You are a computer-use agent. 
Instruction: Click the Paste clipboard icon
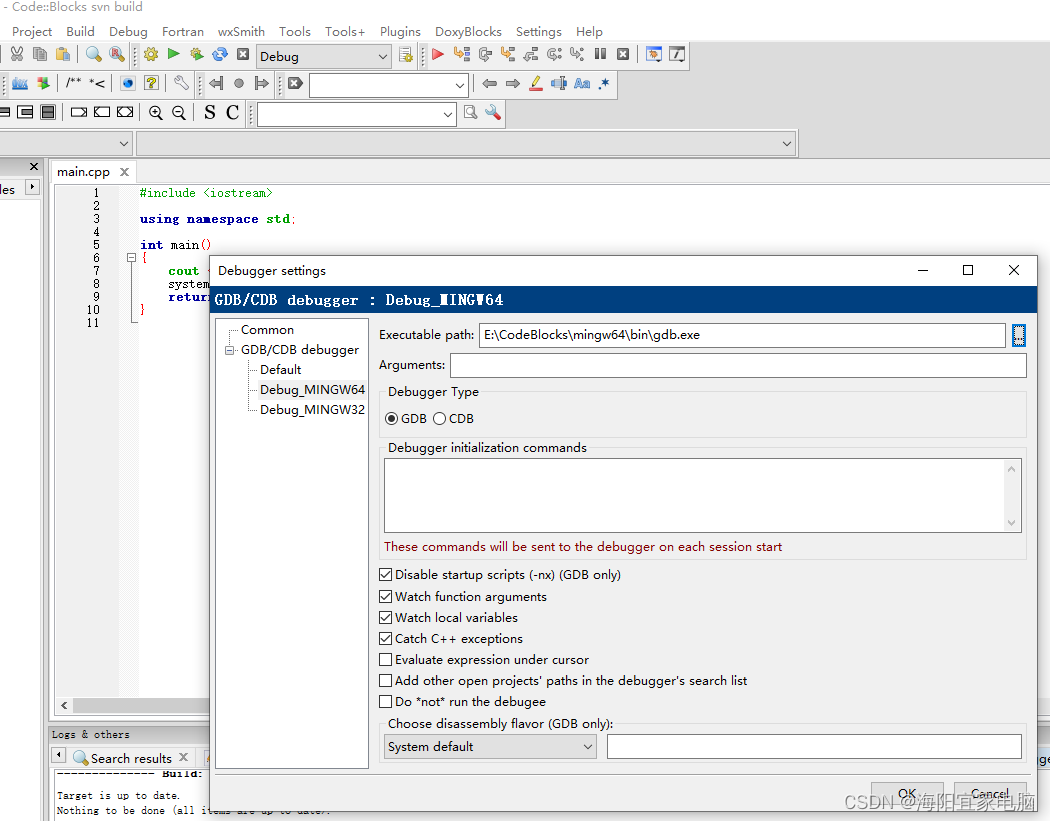click(x=63, y=54)
